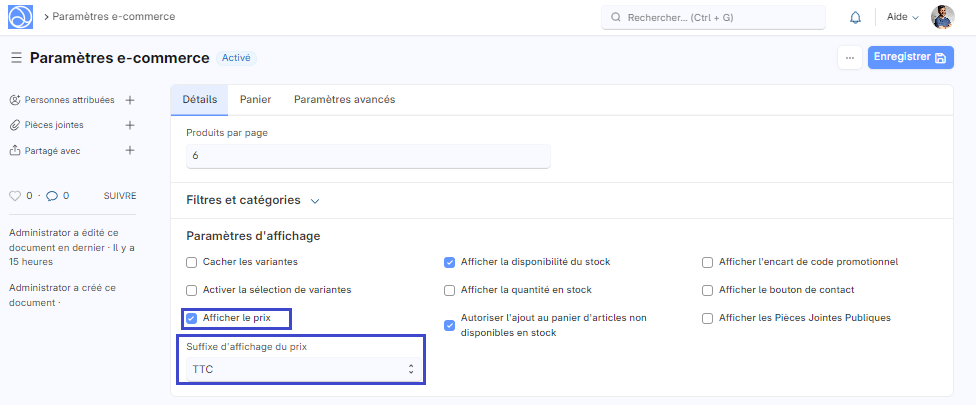The height and width of the screenshot is (405, 976).
Task: Click the app logo home icon
Action: click(20, 17)
